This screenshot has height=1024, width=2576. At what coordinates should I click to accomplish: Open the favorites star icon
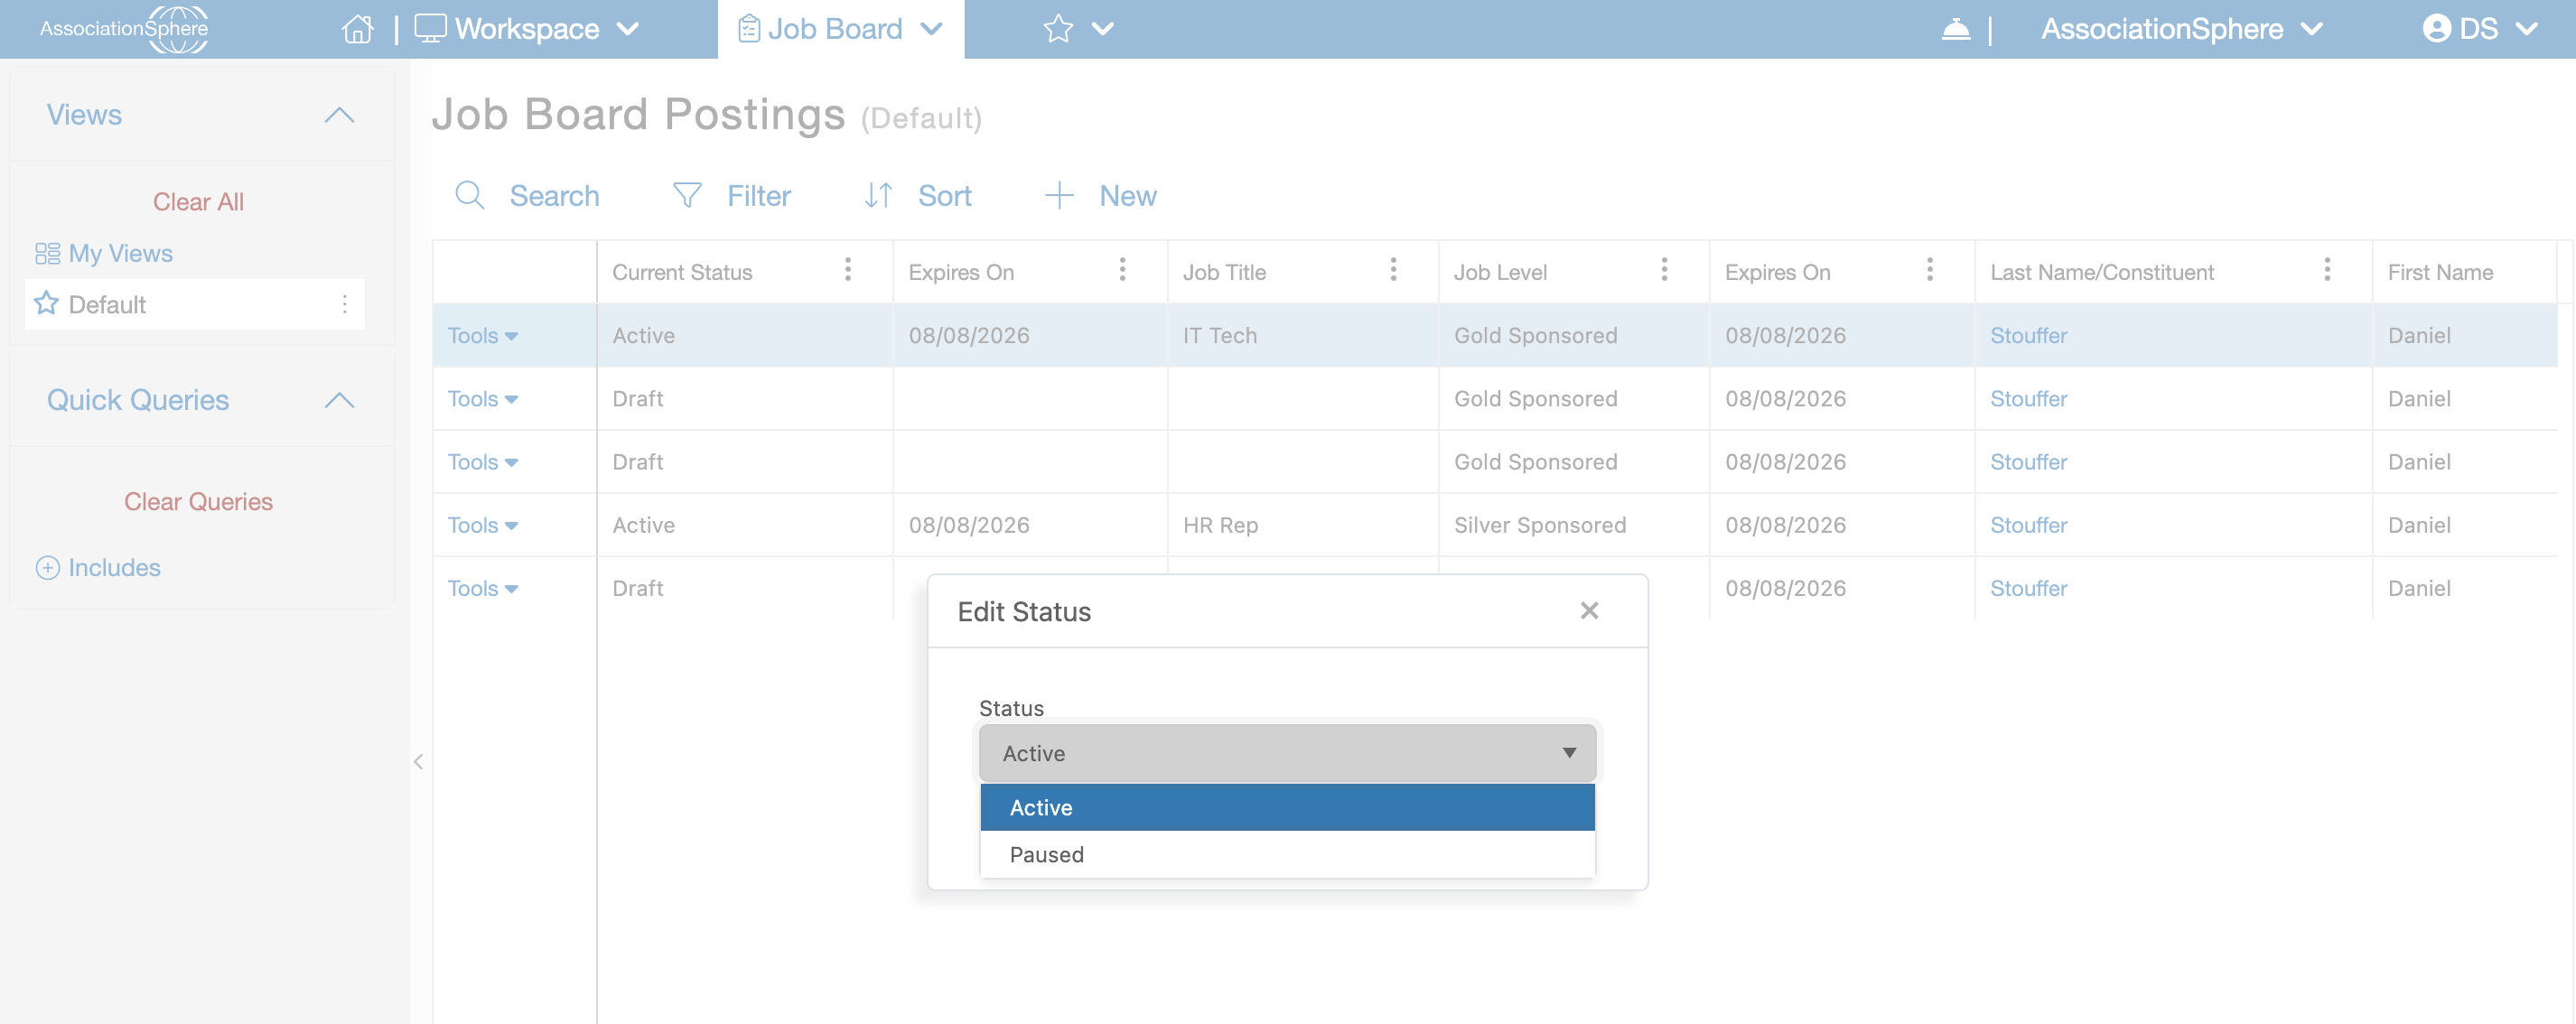pos(1058,29)
